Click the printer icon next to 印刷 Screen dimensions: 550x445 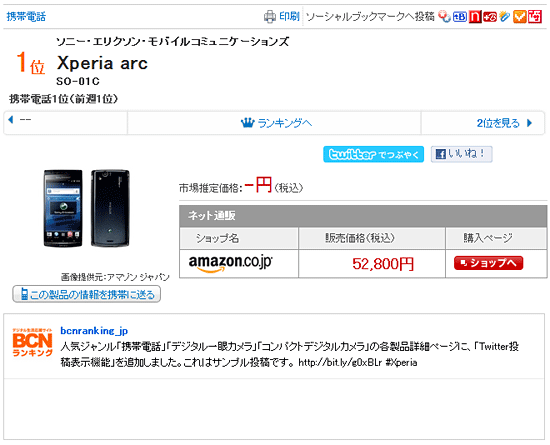(x=270, y=16)
